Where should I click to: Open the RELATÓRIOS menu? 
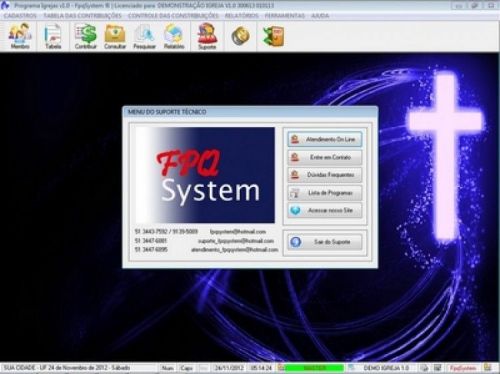[242, 16]
